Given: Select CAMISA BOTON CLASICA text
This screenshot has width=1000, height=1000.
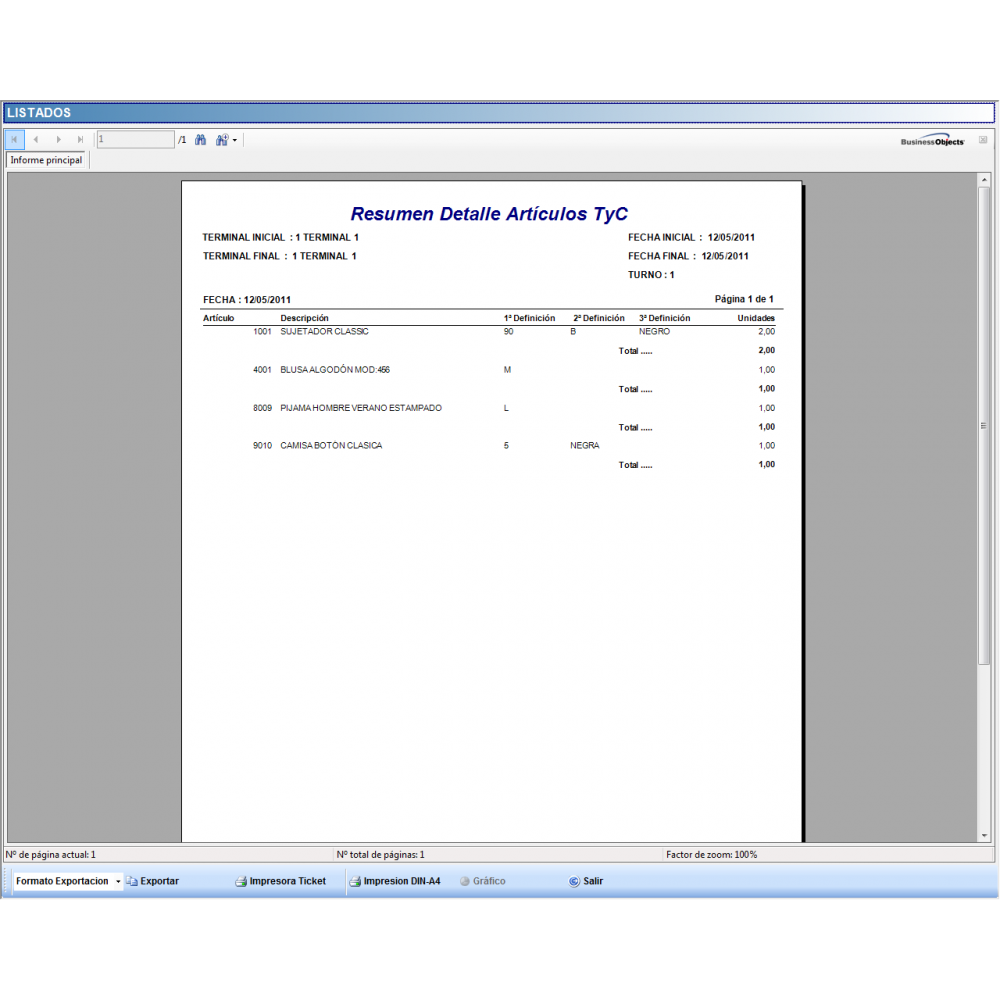Looking at the screenshot, I should (x=331, y=446).
